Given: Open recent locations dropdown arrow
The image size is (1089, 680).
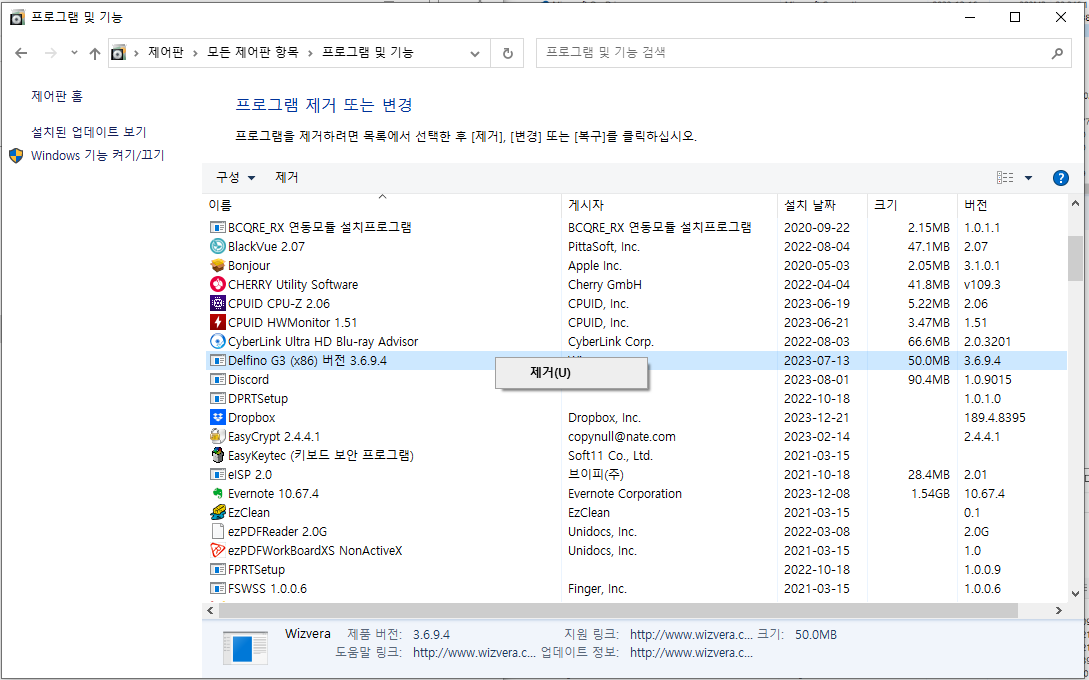Looking at the screenshot, I should click(74, 53).
